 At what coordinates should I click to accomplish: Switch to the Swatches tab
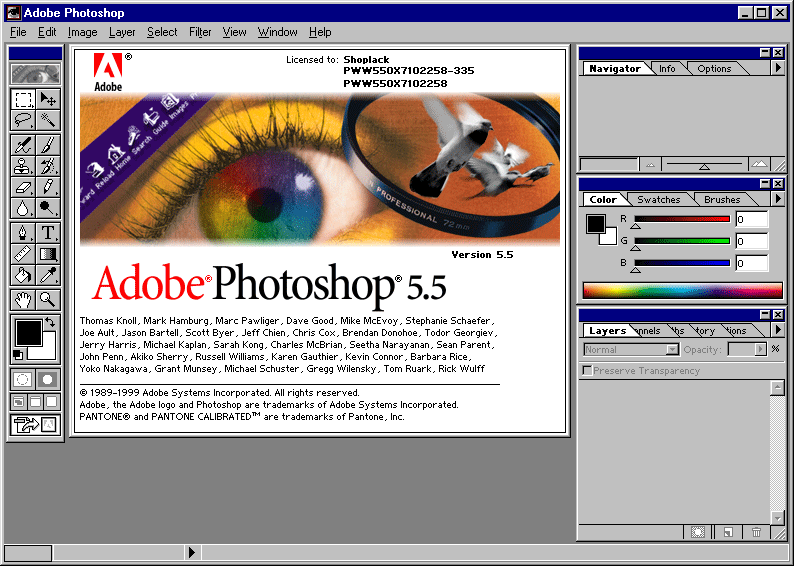658,199
